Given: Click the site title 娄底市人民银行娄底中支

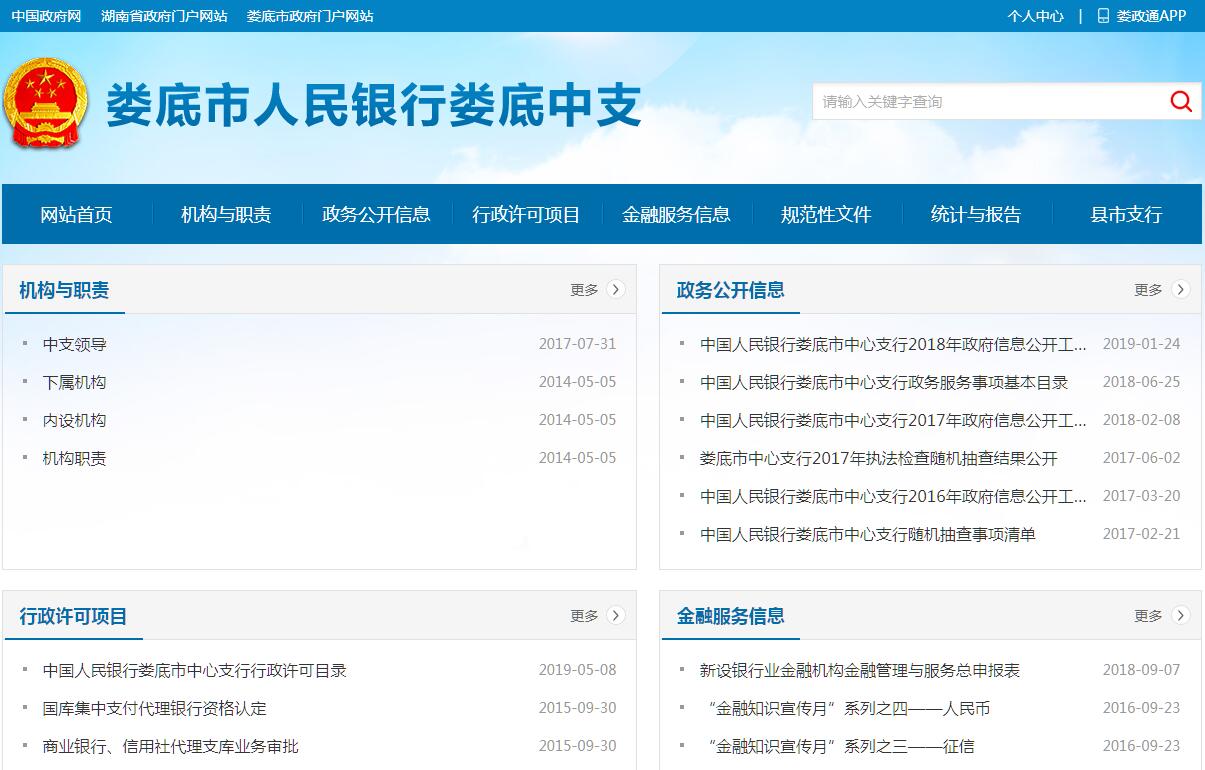Looking at the screenshot, I should tap(373, 104).
